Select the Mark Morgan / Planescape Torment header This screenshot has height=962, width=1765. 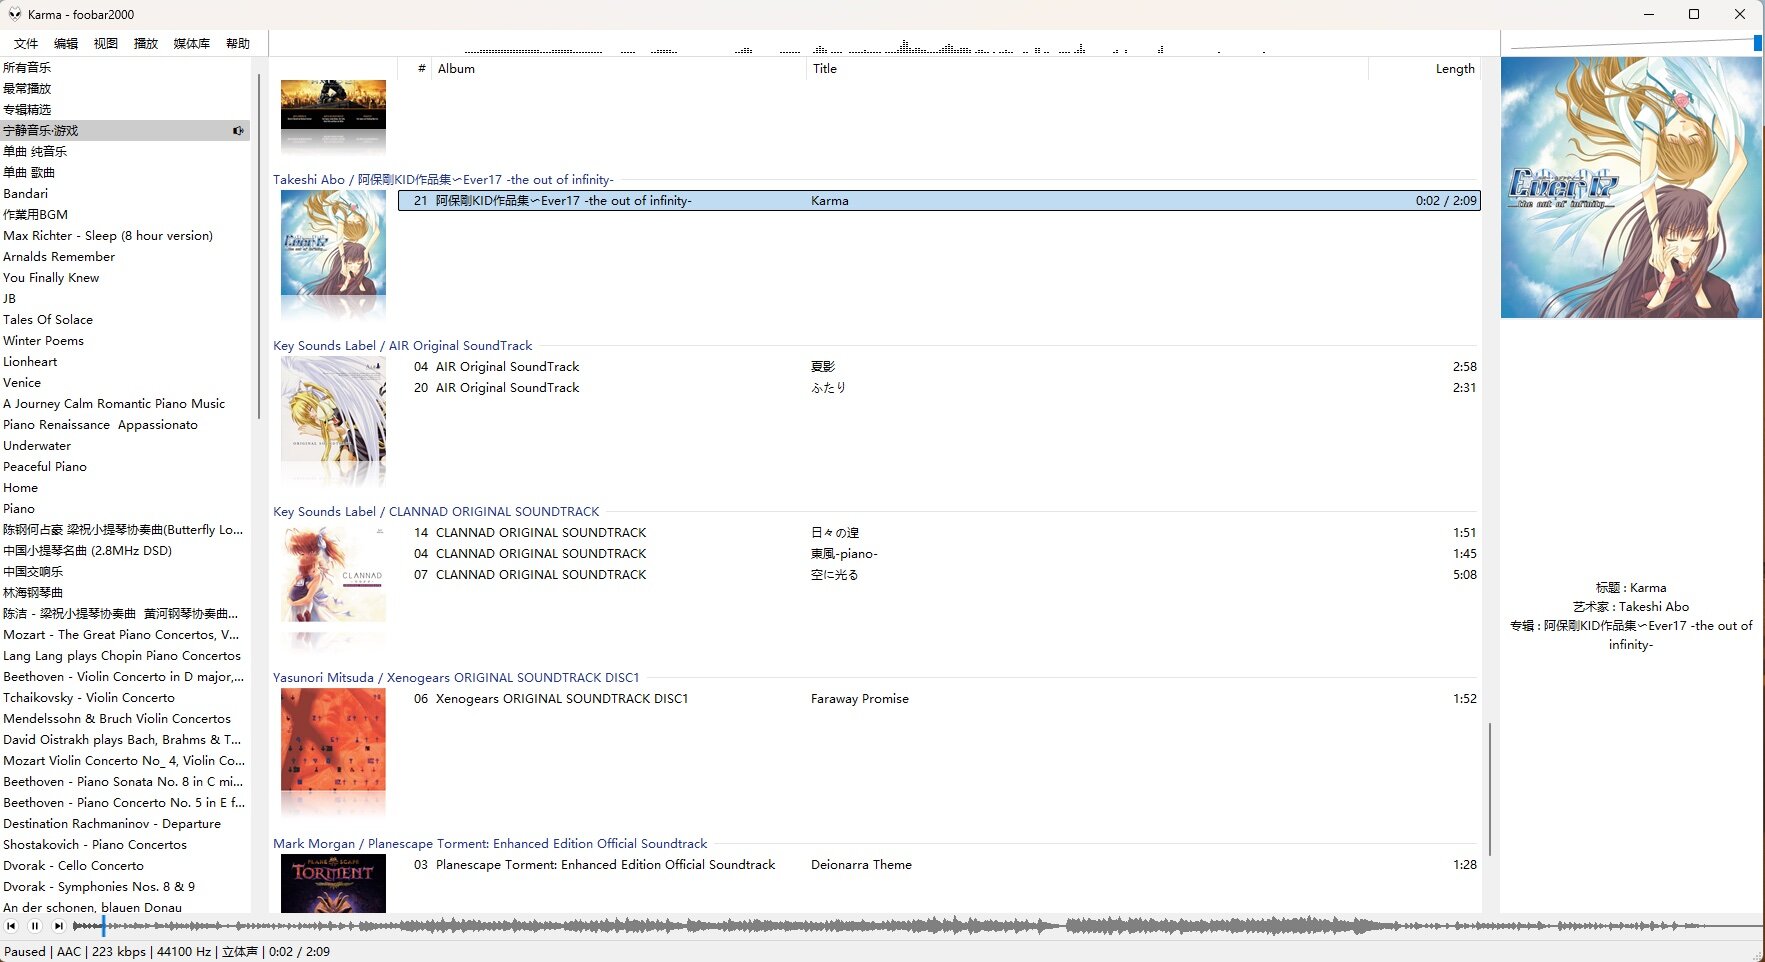[490, 844]
